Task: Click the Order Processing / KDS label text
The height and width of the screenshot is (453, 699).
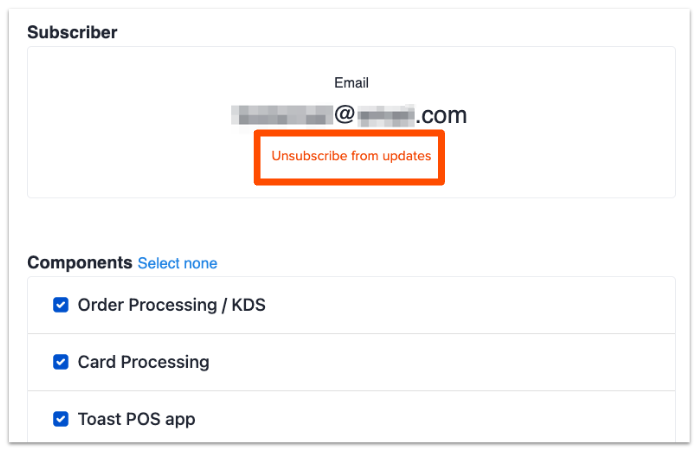Action: [171, 306]
